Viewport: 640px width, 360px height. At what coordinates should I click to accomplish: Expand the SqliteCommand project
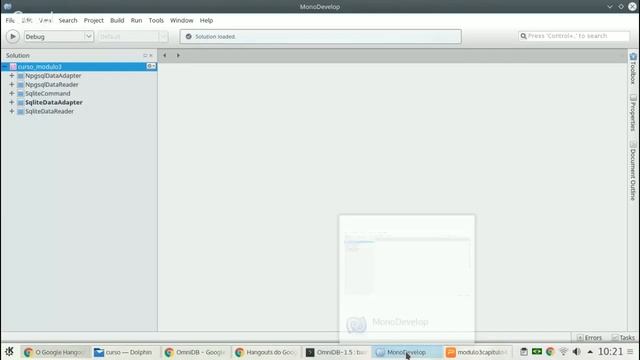(12, 93)
